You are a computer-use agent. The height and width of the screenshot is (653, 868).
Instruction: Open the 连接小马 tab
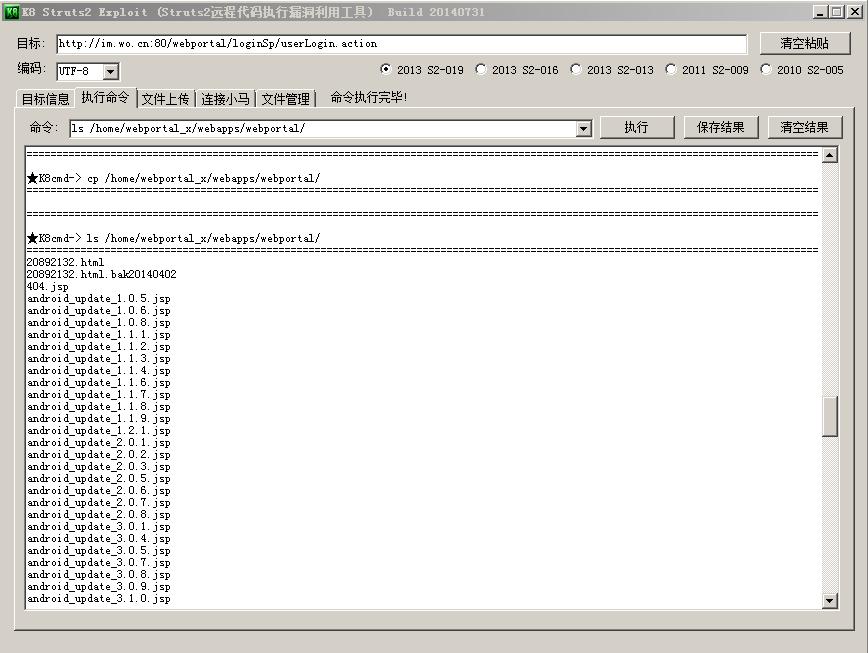coord(225,99)
